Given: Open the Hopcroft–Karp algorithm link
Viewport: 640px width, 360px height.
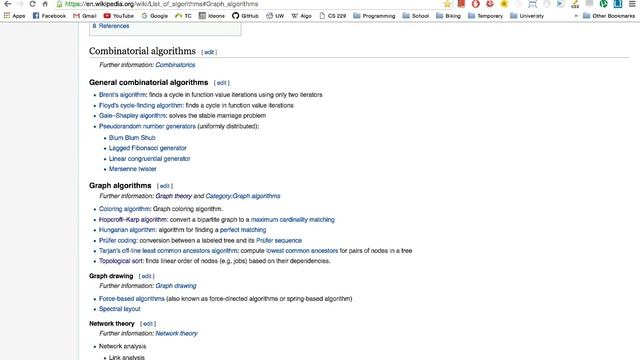Looking at the screenshot, I should coord(133,220).
